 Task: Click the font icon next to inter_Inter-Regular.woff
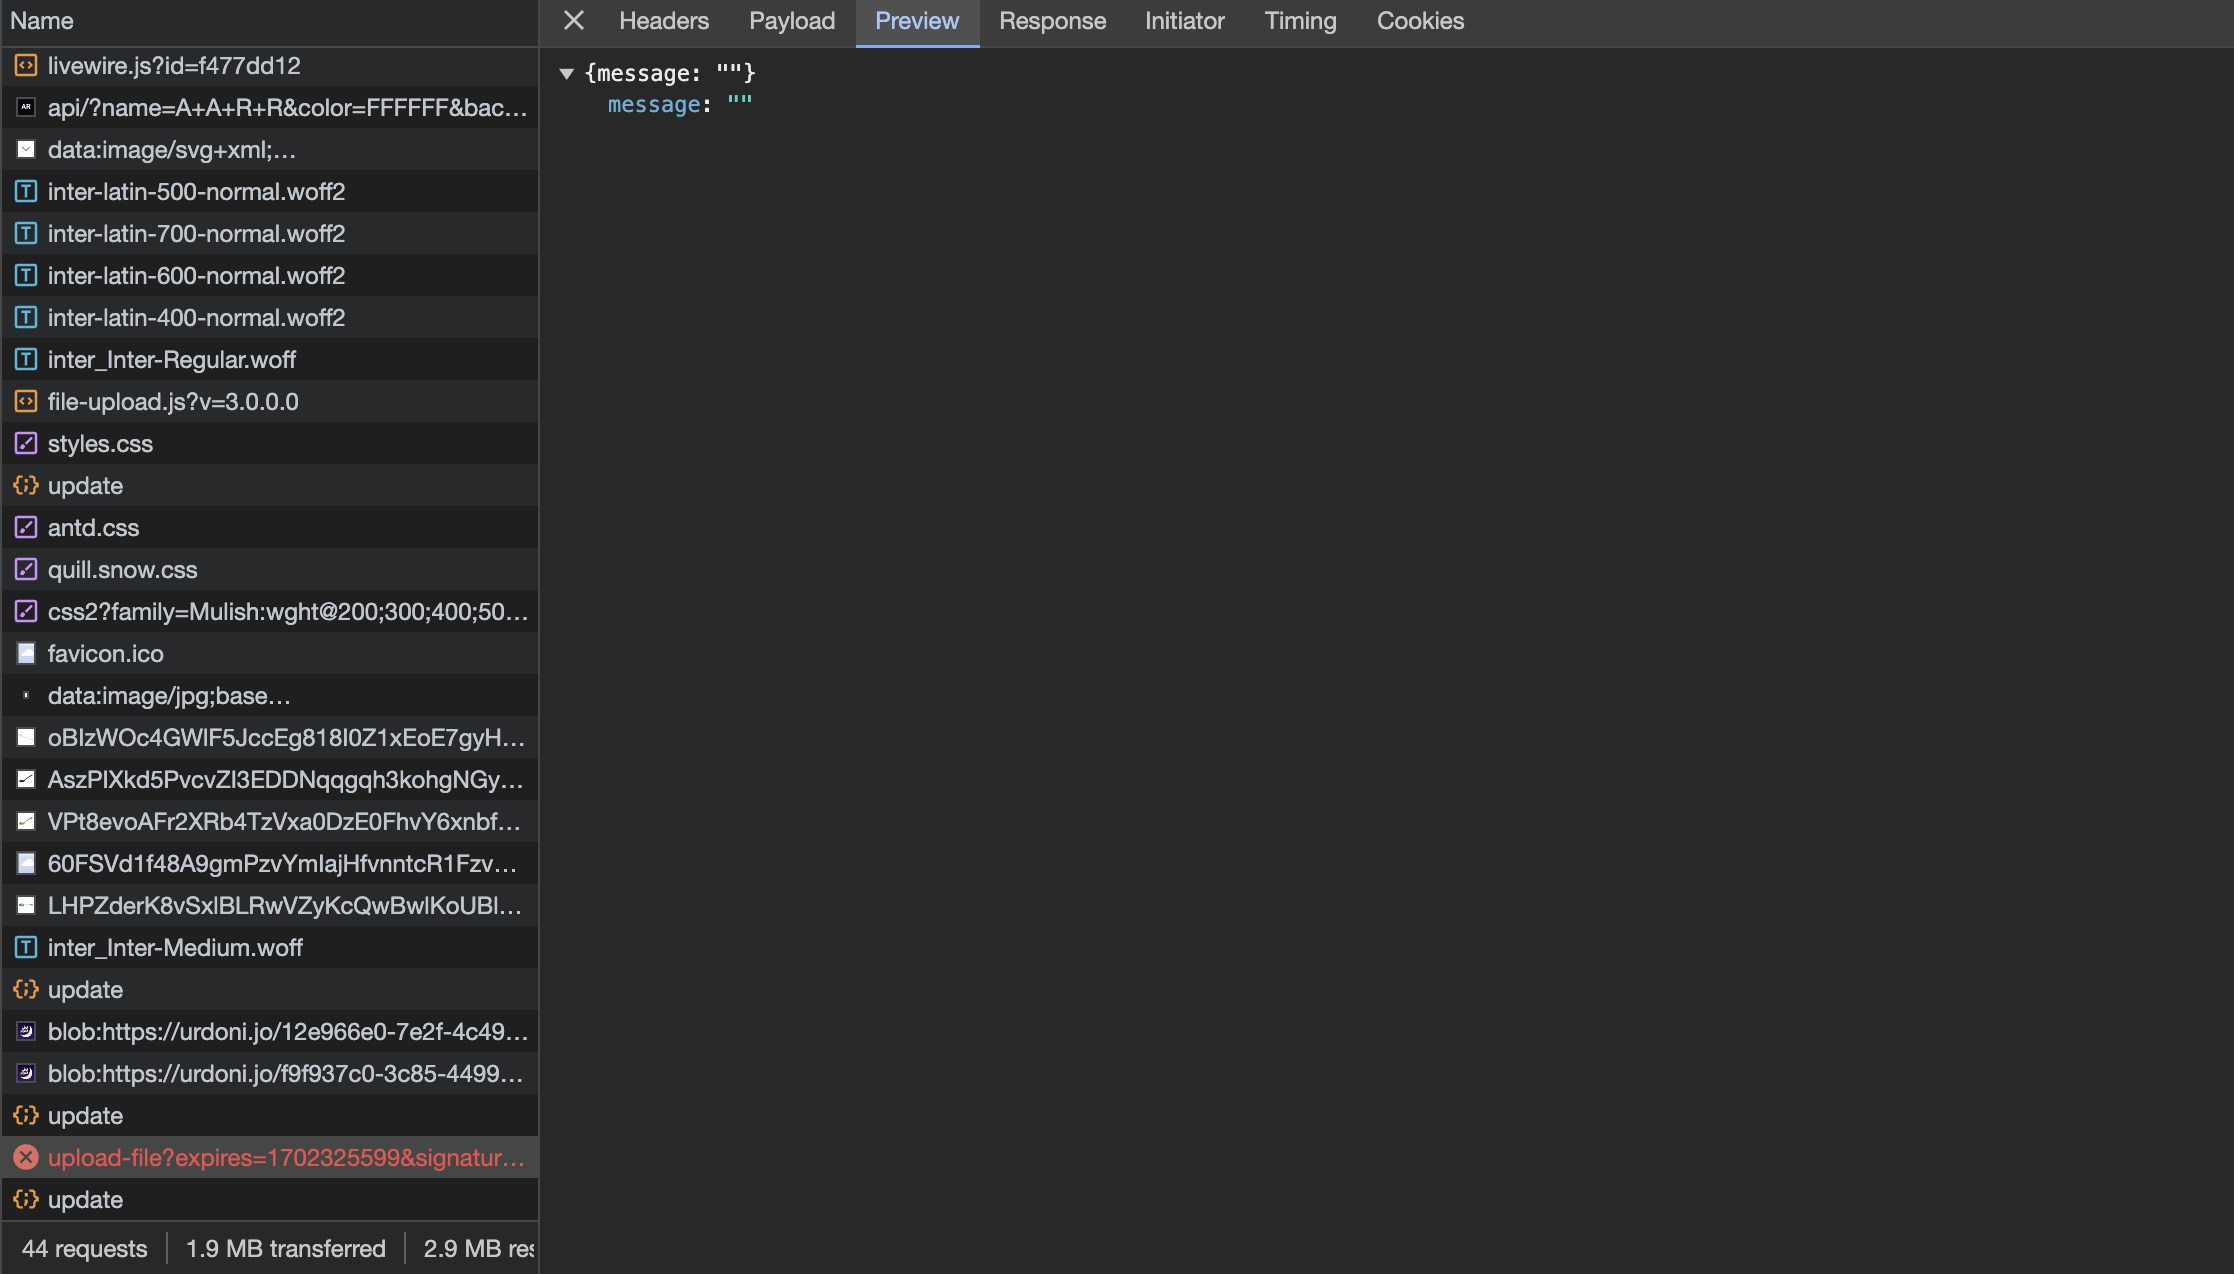tap(25, 359)
